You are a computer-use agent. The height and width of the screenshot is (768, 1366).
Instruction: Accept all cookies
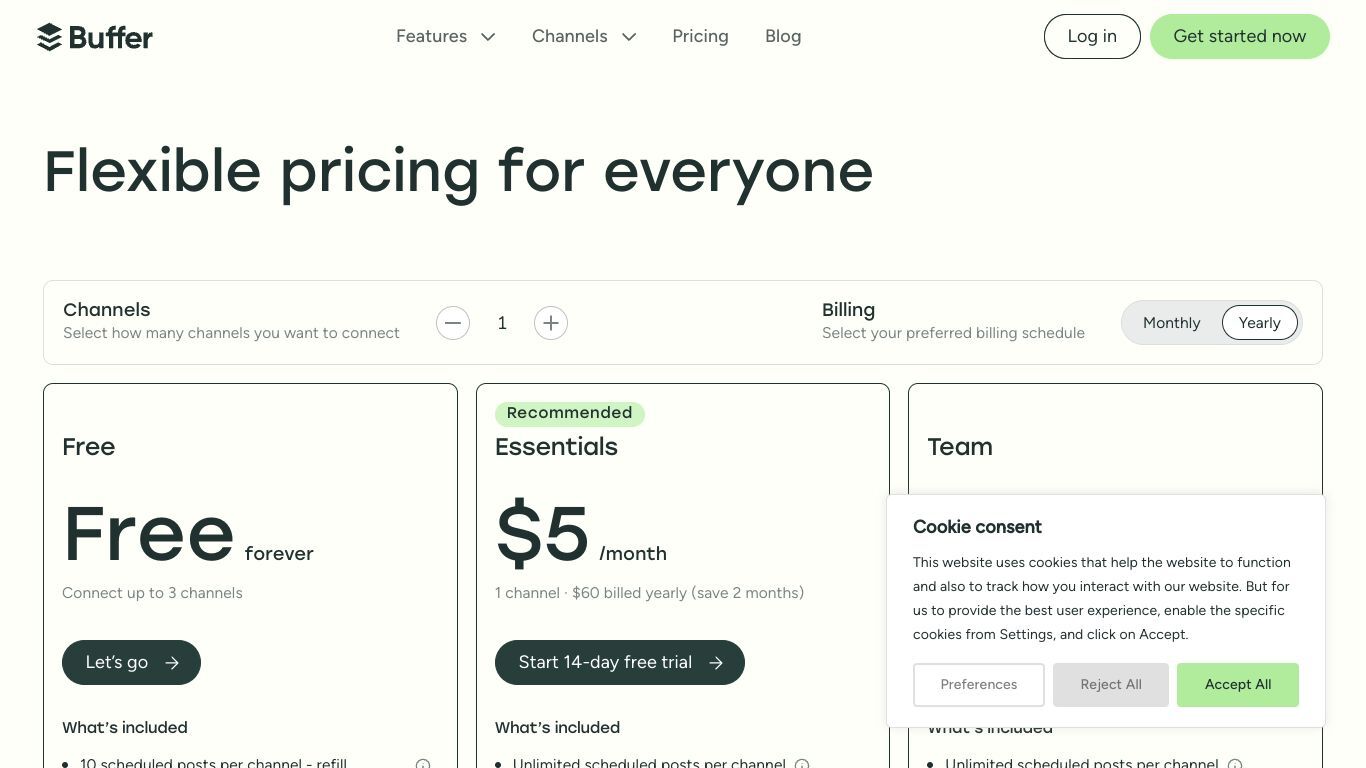pos(1238,685)
